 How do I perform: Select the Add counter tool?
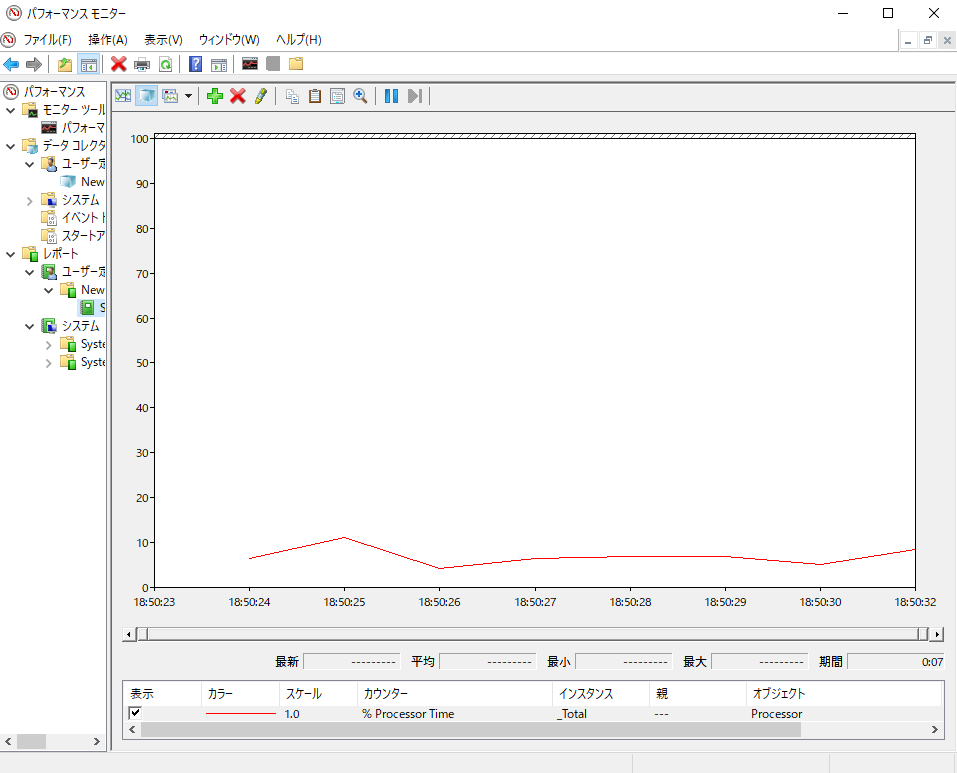(x=215, y=95)
